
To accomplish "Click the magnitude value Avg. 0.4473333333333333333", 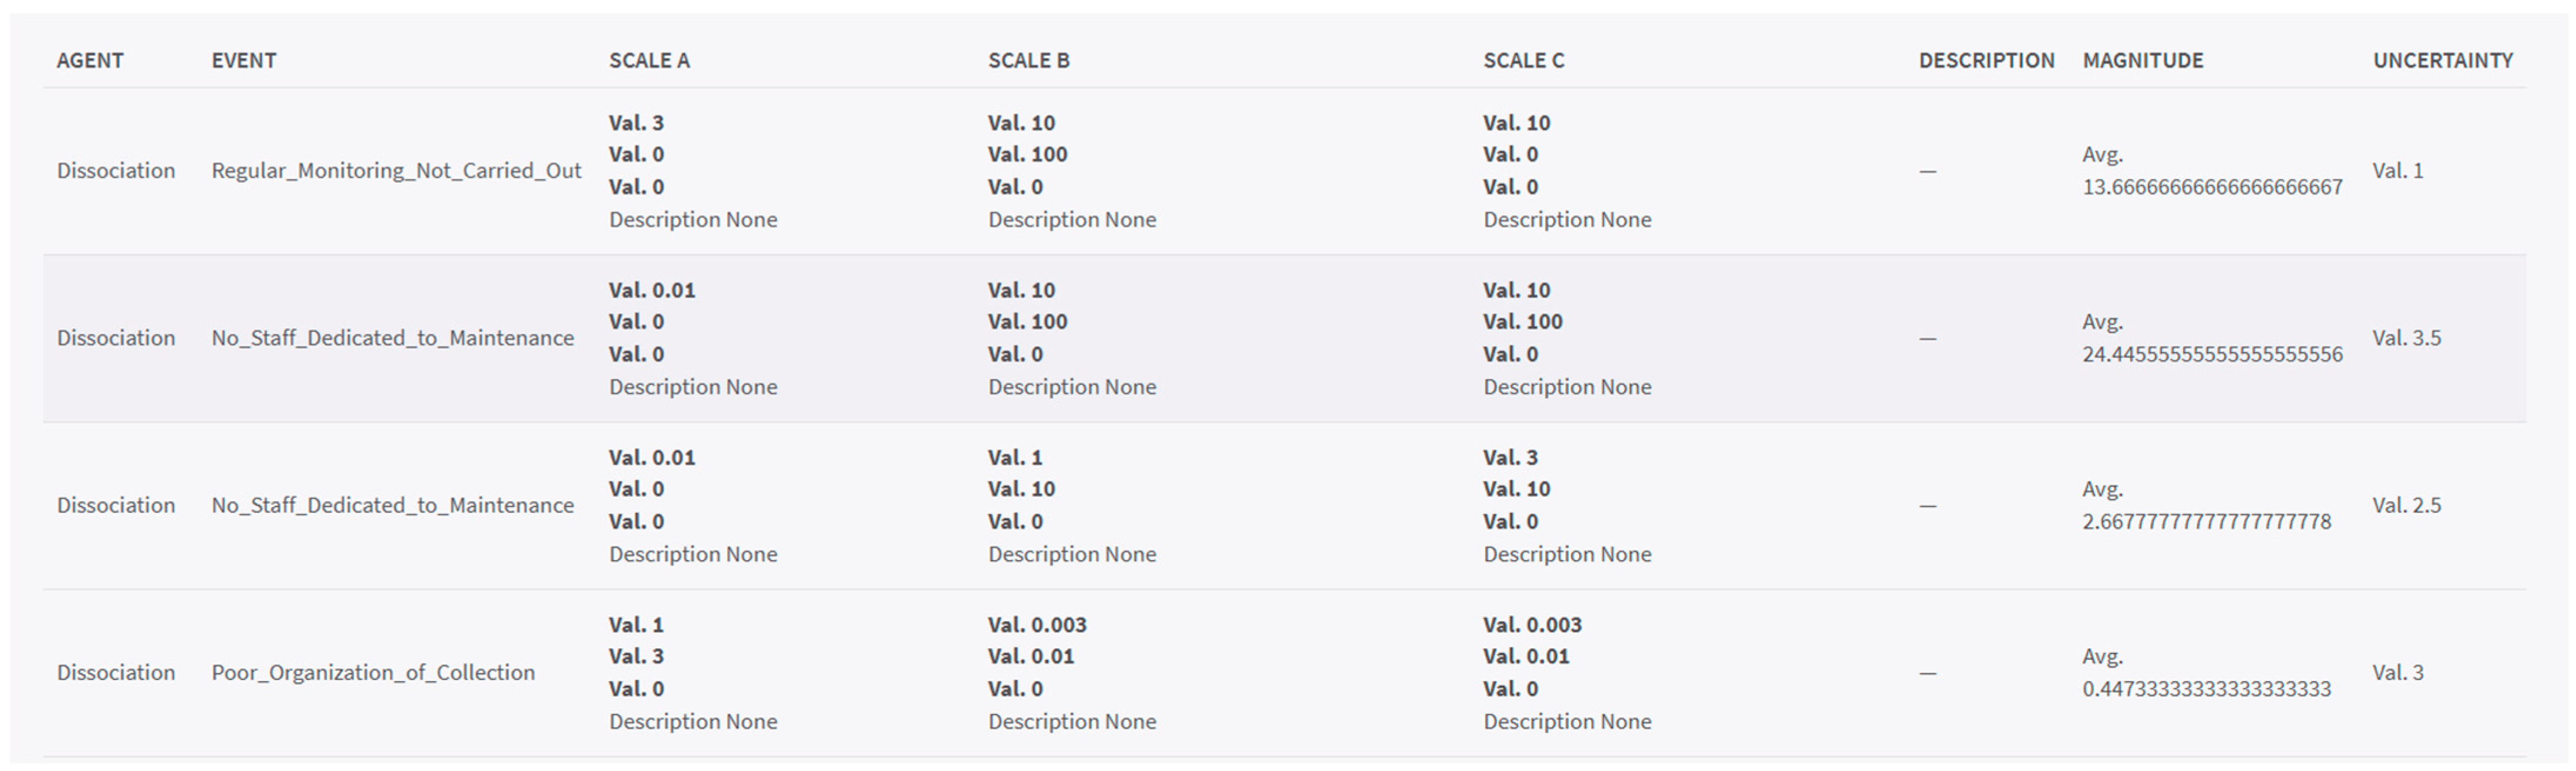I will tap(2206, 673).
